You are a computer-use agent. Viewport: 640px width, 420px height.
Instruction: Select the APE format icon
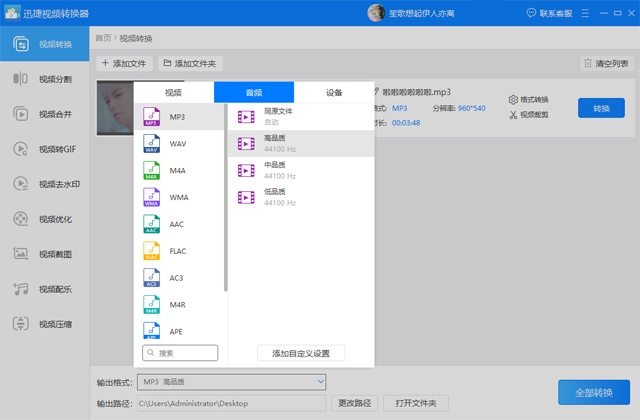(151, 331)
